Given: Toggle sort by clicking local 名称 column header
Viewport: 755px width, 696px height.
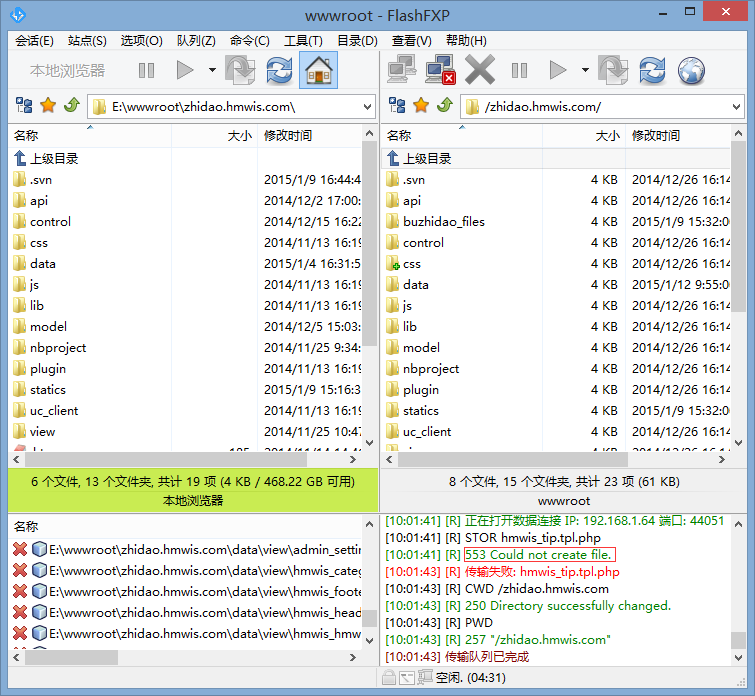Looking at the screenshot, I should tap(27, 136).
